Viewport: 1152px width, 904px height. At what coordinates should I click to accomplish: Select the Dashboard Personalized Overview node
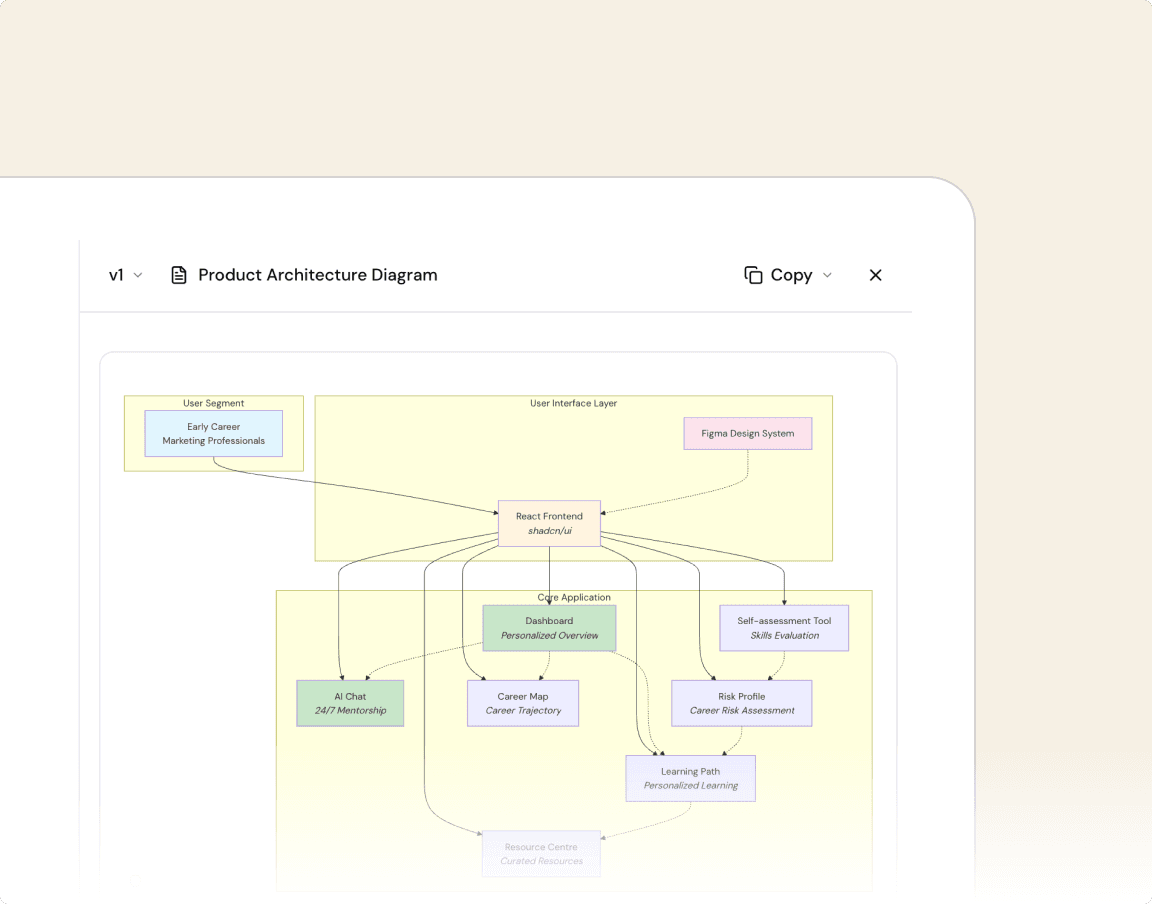click(549, 628)
